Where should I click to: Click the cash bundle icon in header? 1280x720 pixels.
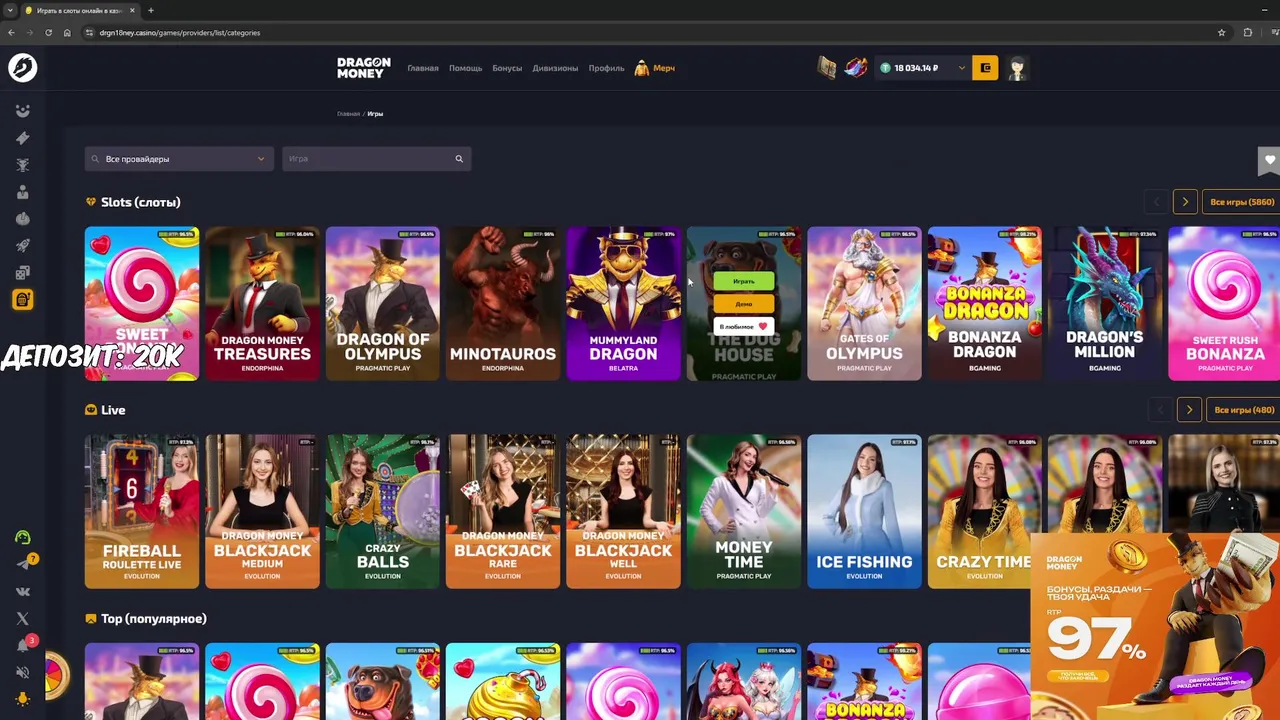click(826, 68)
